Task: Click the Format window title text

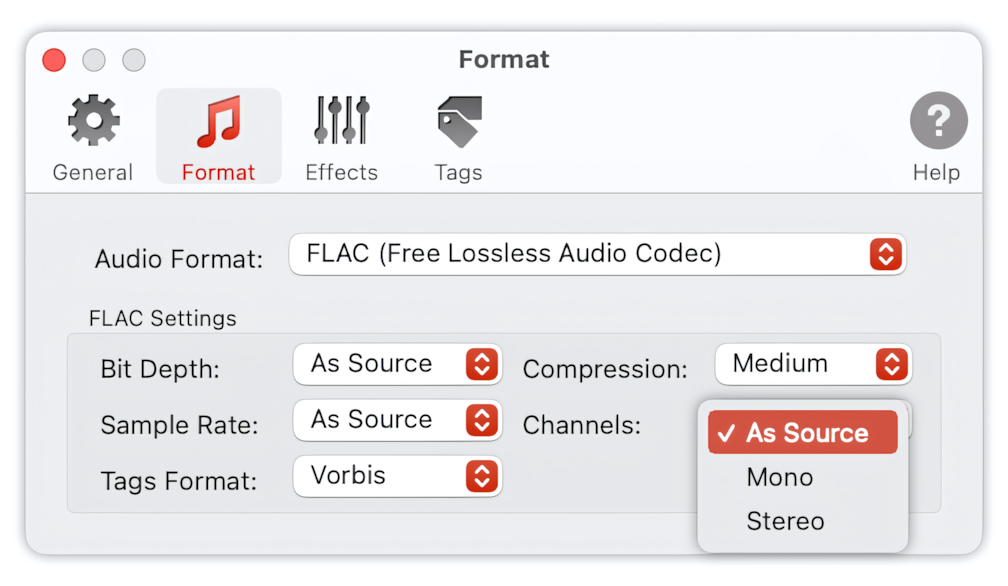Action: [x=504, y=60]
